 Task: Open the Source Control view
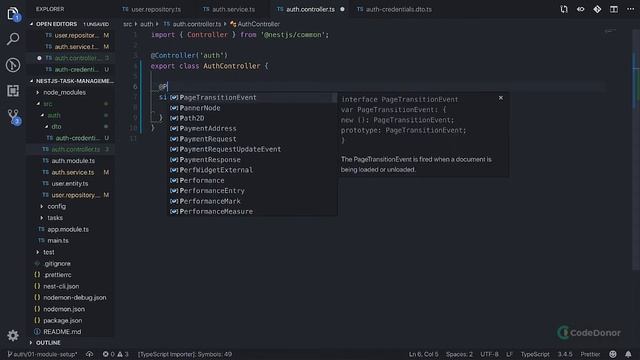coord(13,116)
